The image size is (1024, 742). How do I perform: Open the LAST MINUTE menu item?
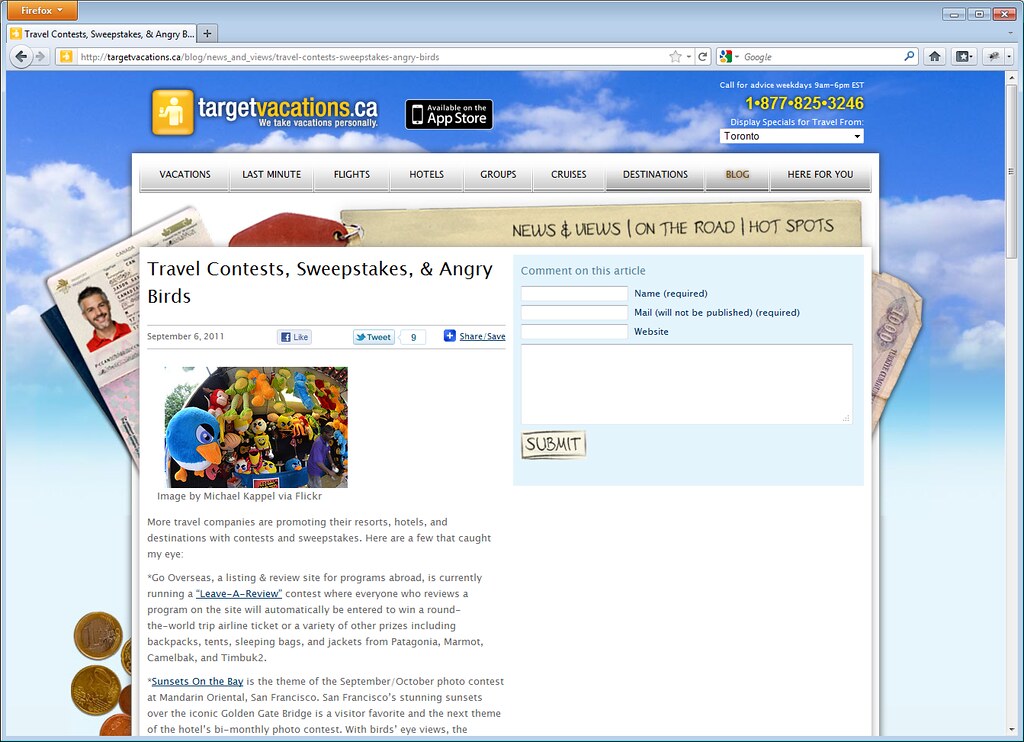[272, 175]
